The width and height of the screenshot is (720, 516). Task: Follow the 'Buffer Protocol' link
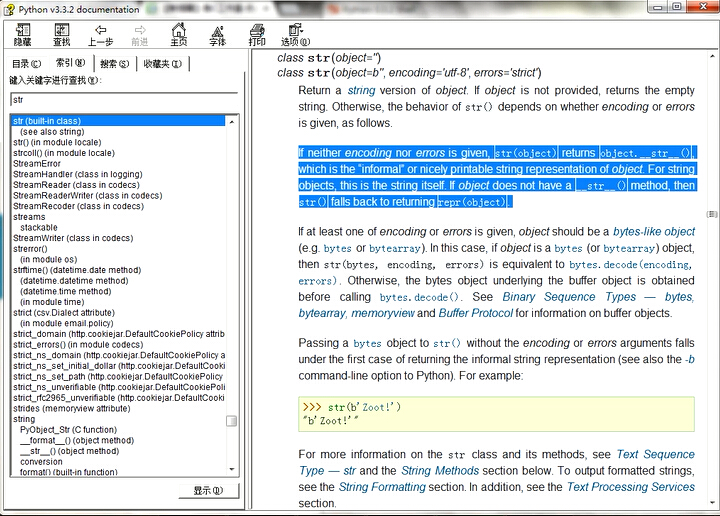(476, 313)
